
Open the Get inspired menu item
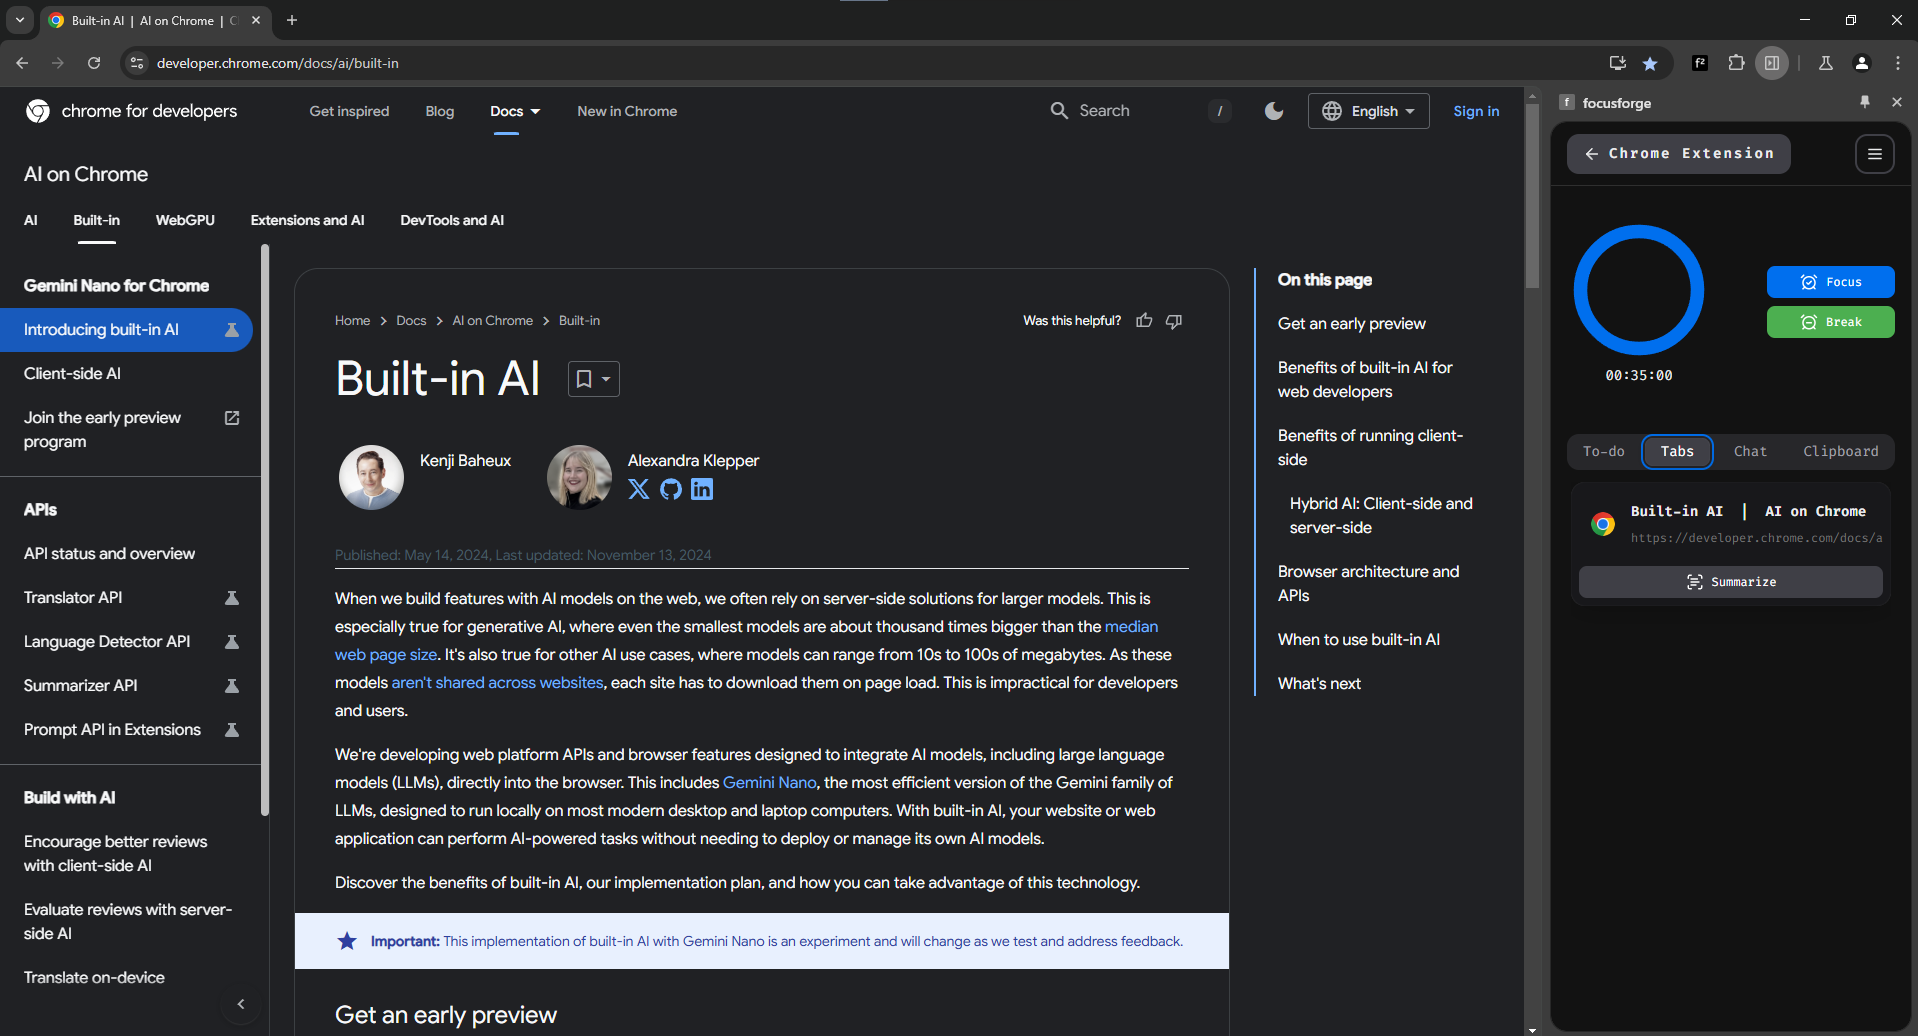(349, 111)
